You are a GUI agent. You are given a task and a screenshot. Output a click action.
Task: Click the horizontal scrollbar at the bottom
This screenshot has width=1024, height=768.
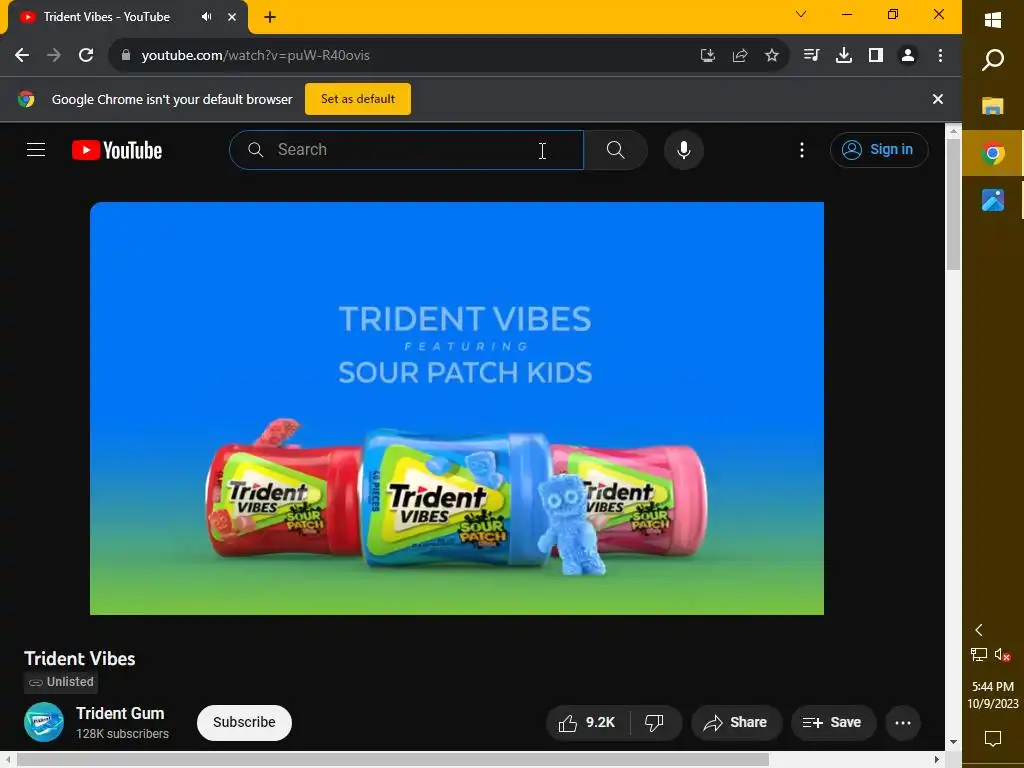[x=392, y=760]
